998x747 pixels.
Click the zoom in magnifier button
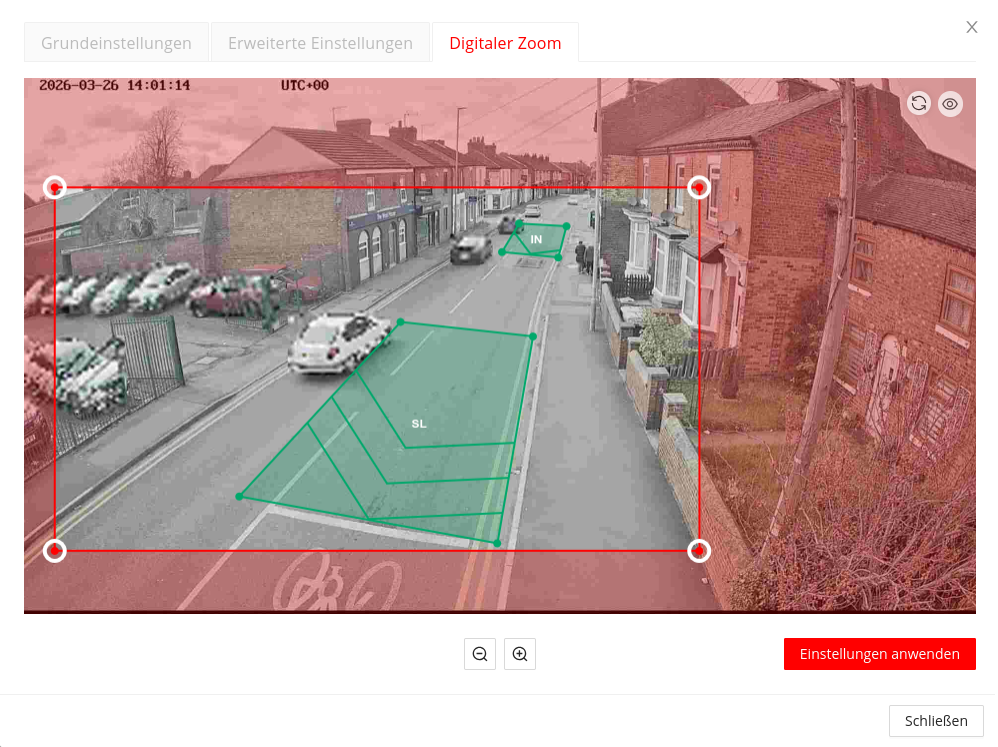(x=520, y=654)
